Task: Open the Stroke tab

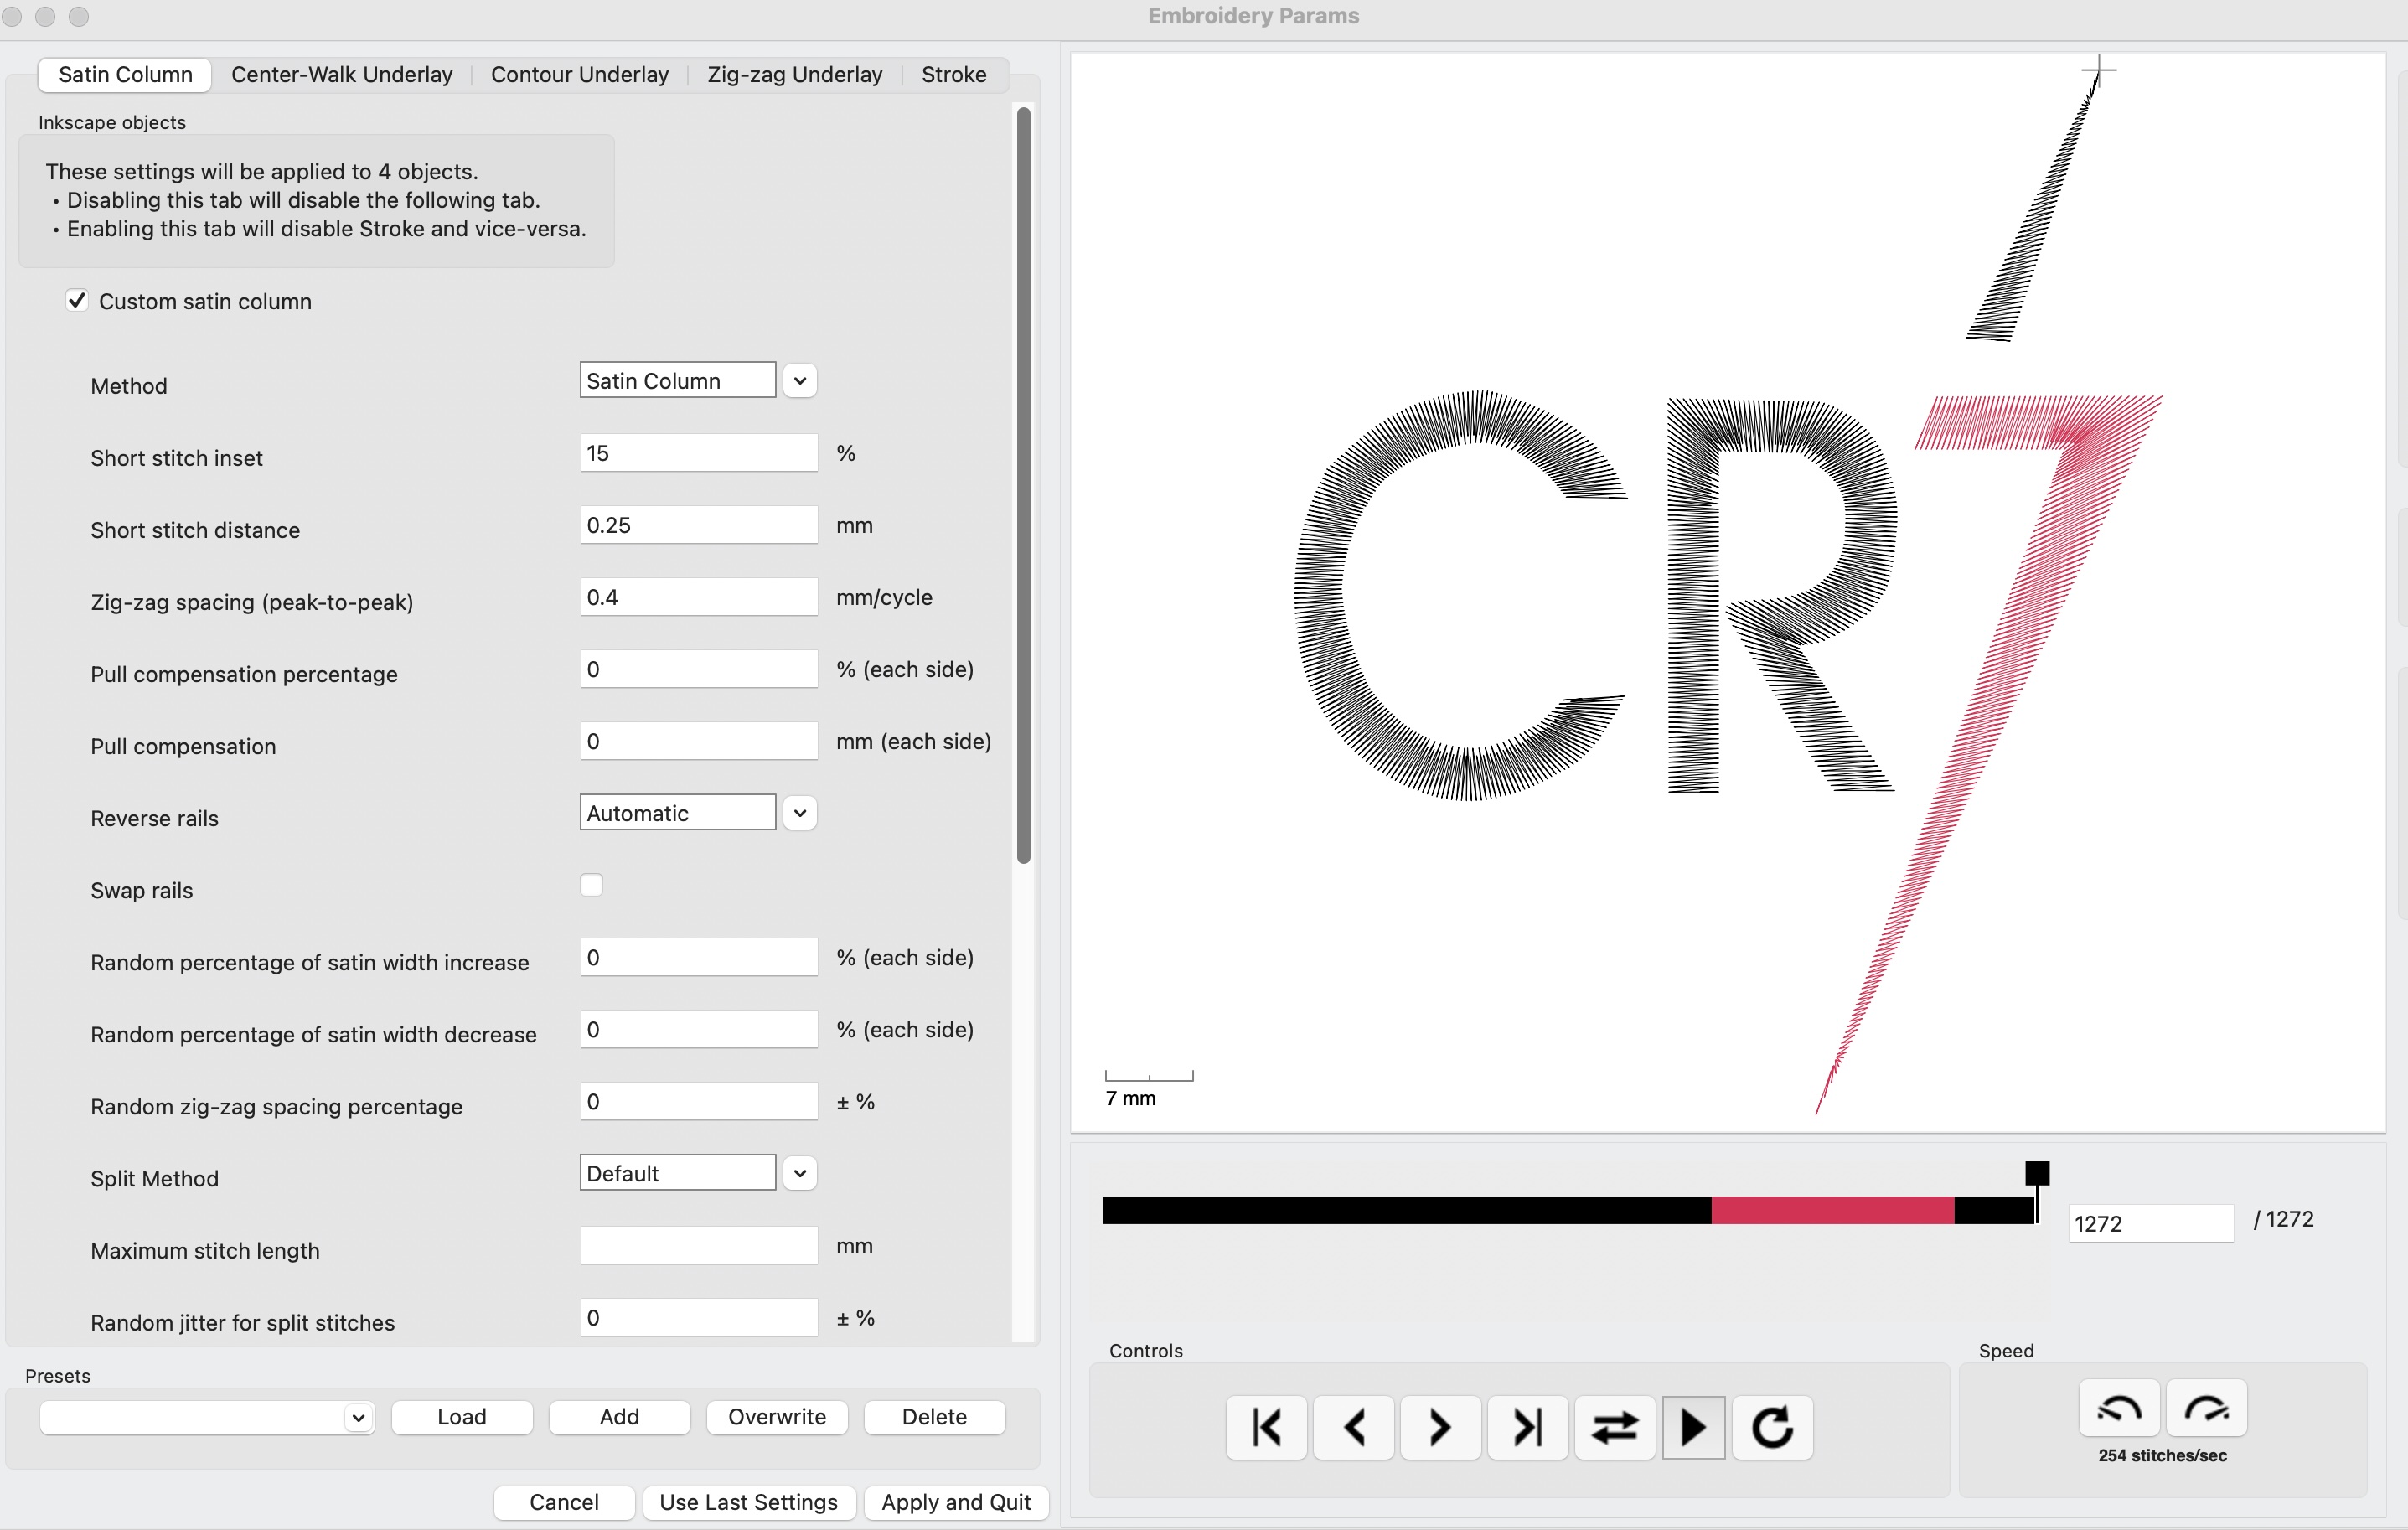Action: [954, 74]
